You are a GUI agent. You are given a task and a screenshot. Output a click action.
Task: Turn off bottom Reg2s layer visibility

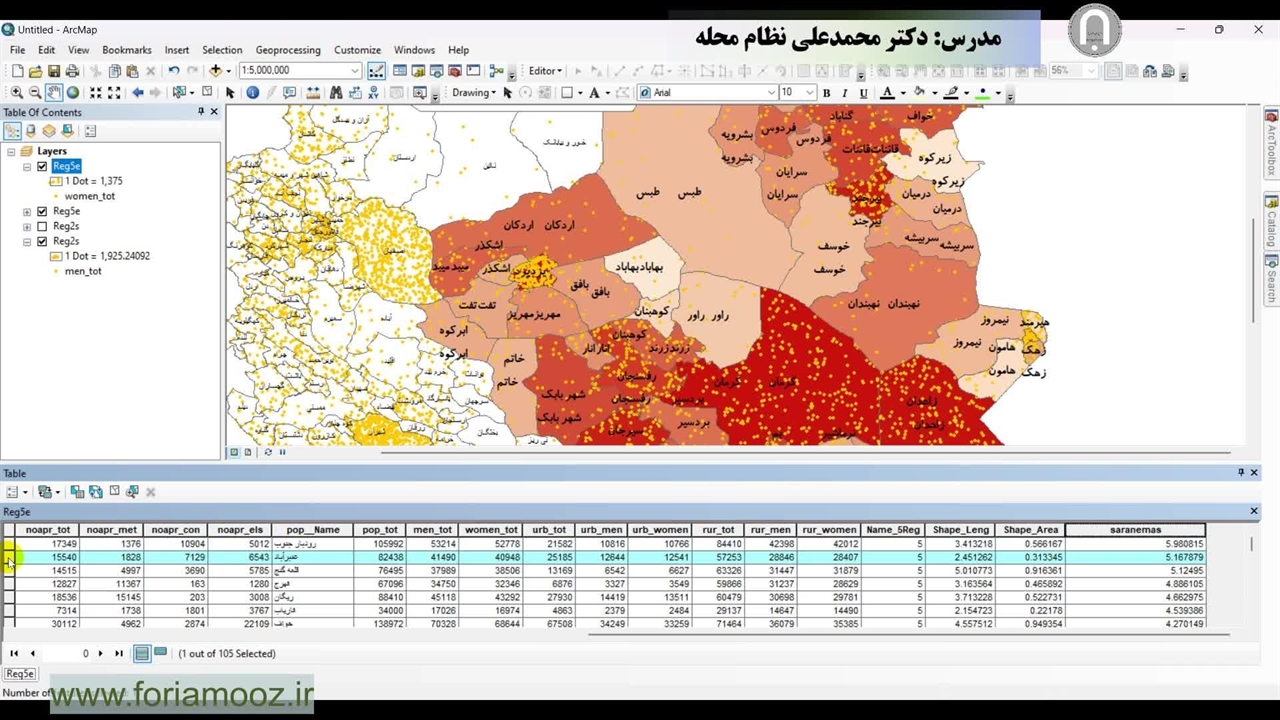(x=42, y=242)
